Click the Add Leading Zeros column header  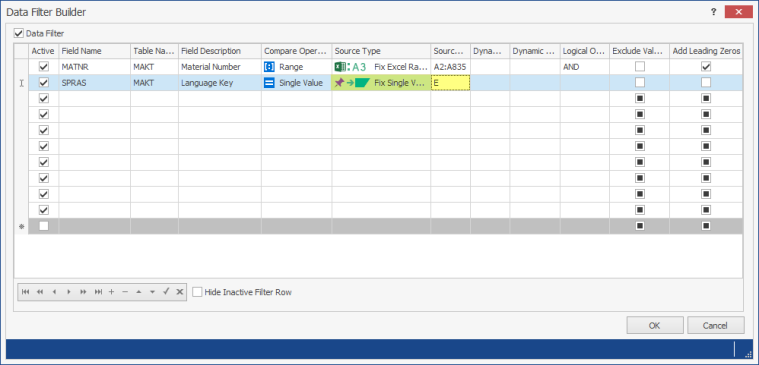pos(706,51)
